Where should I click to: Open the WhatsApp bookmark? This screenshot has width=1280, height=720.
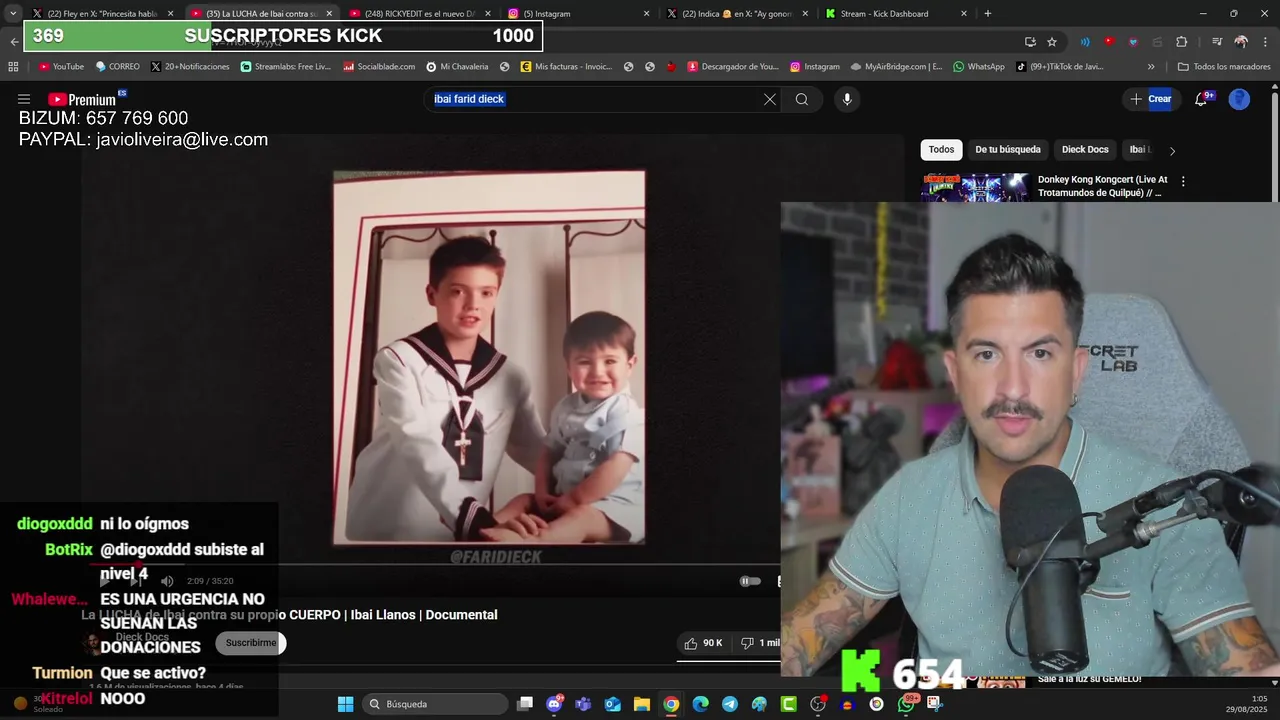979,67
